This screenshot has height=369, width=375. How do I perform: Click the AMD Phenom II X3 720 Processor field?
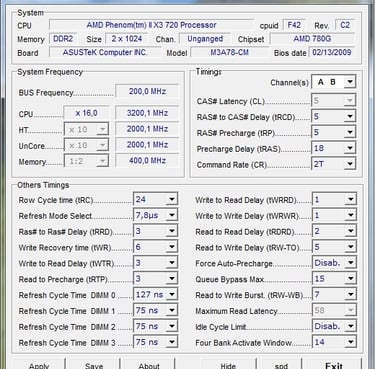click(x=151, y=25)
